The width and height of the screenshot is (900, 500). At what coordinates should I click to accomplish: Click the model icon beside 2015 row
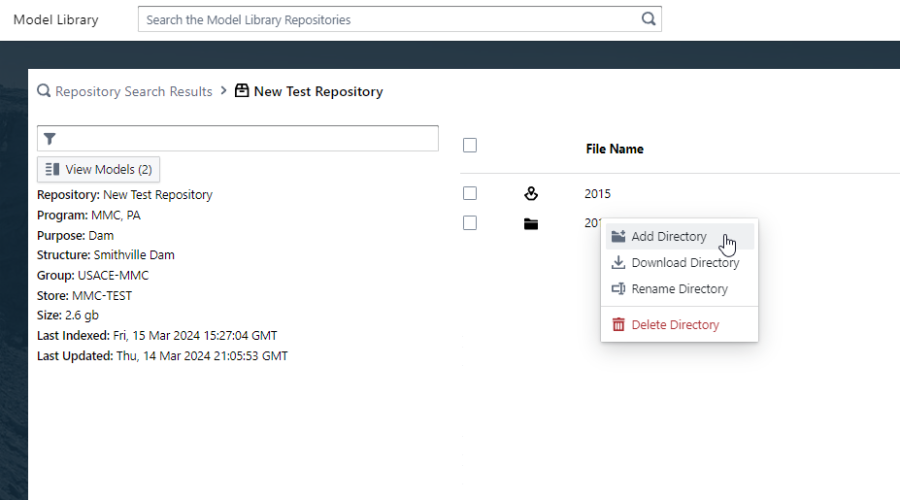coord(531,194)
